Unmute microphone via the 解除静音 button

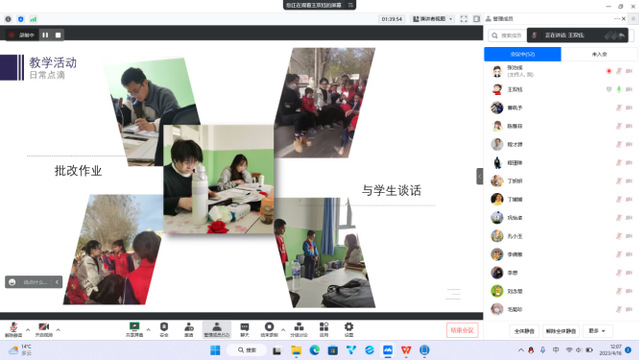13,329
